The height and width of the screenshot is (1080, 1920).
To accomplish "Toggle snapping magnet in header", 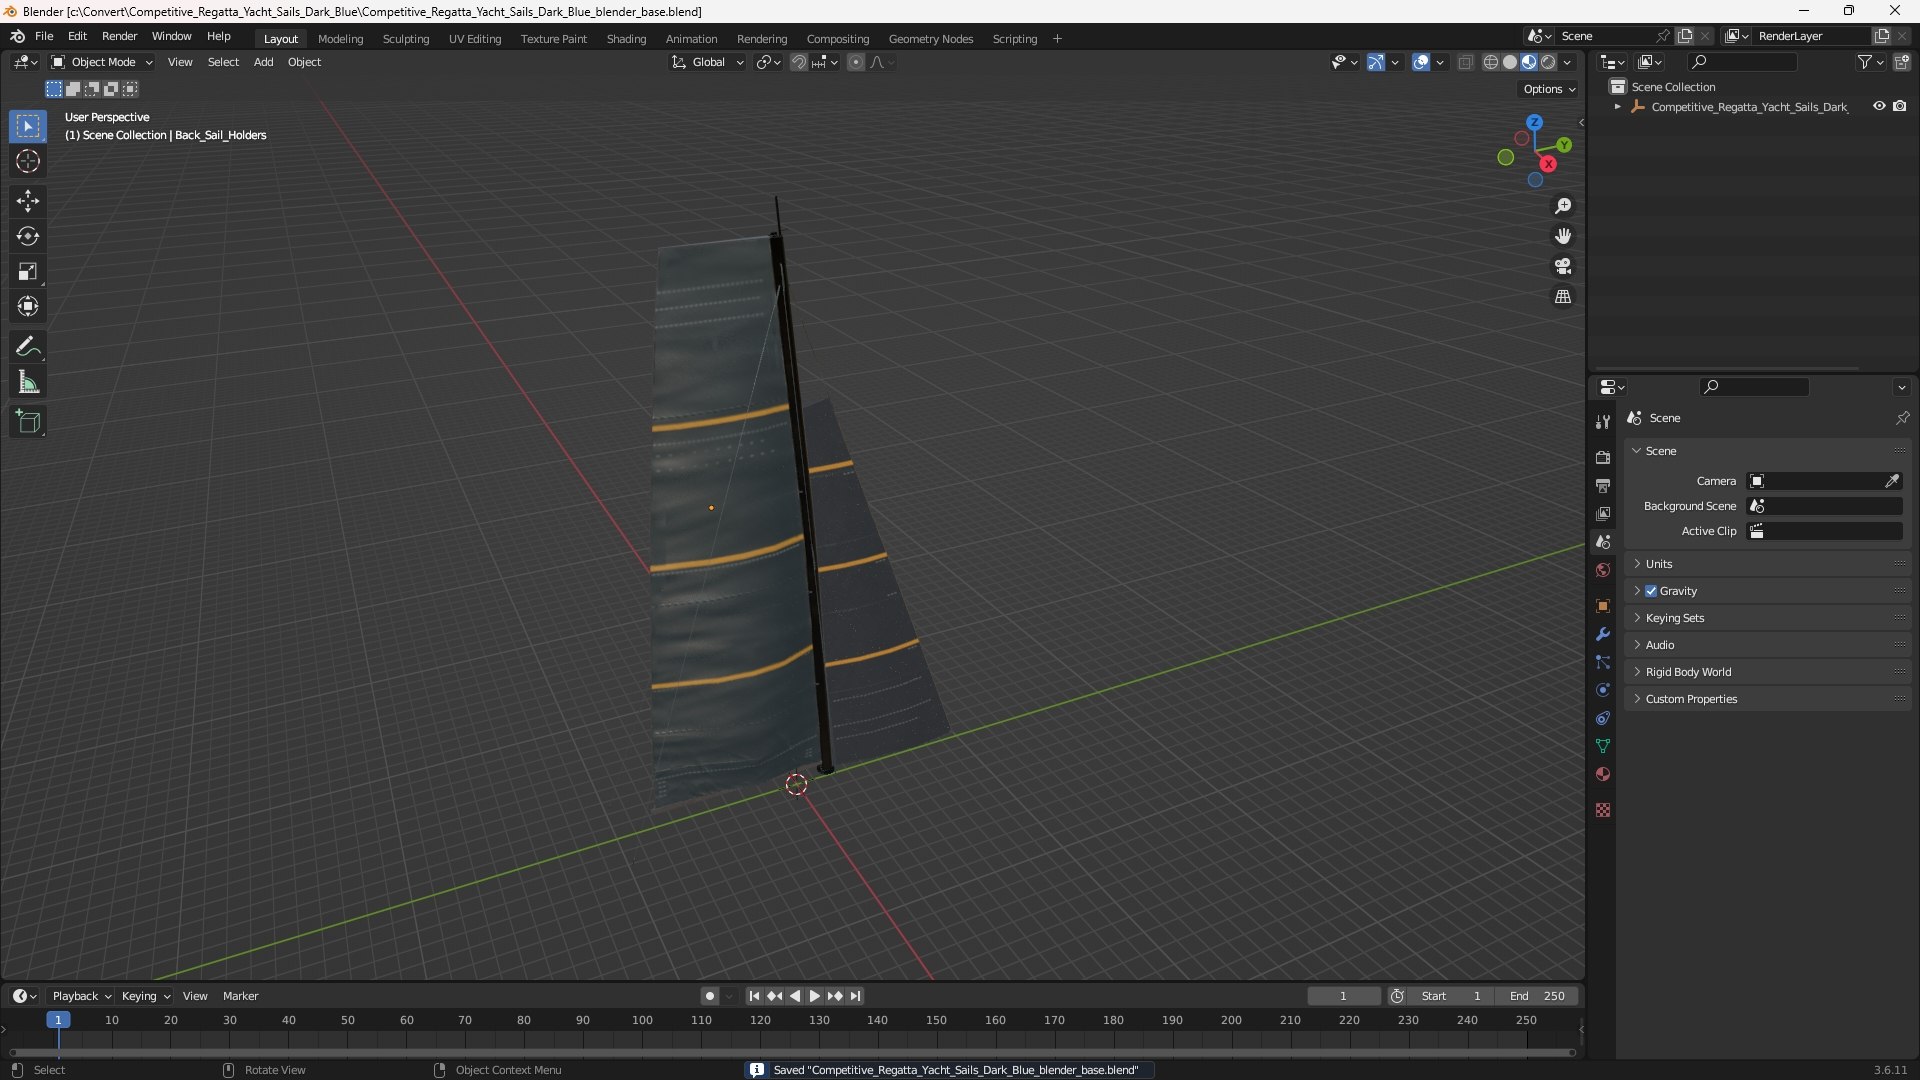I will (x=798, y=62).
